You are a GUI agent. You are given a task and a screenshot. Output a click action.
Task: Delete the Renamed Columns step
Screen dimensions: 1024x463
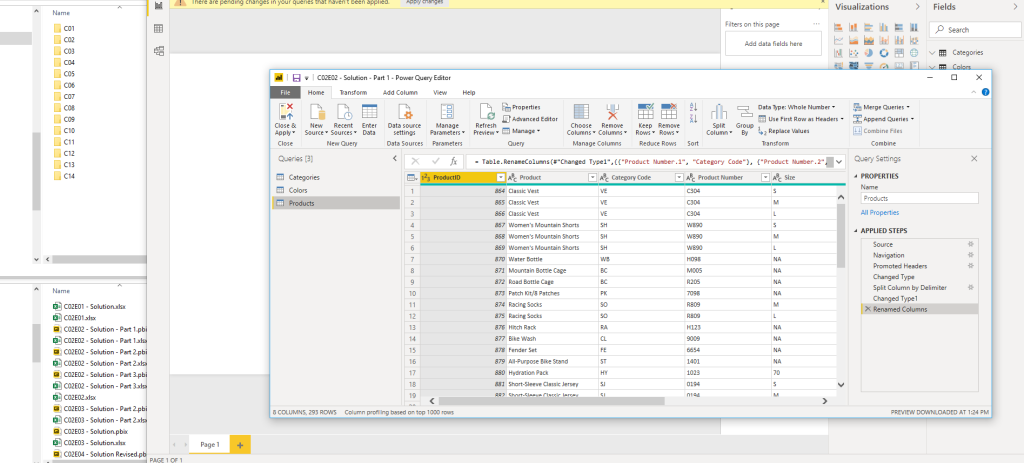pyautogui.click(x=866, y=310)
